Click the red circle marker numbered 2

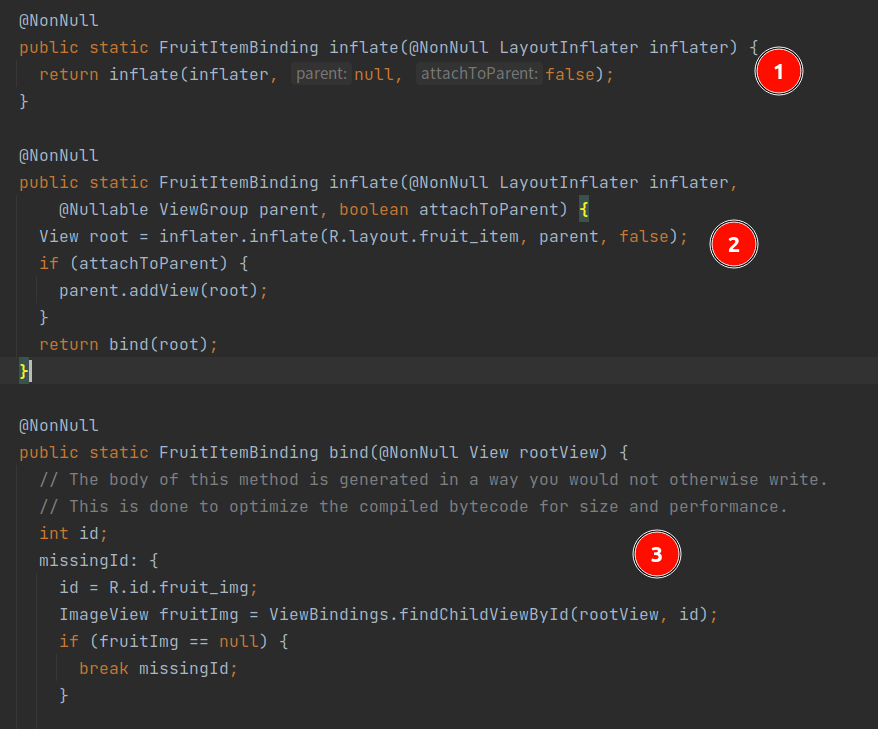[734, 244]
